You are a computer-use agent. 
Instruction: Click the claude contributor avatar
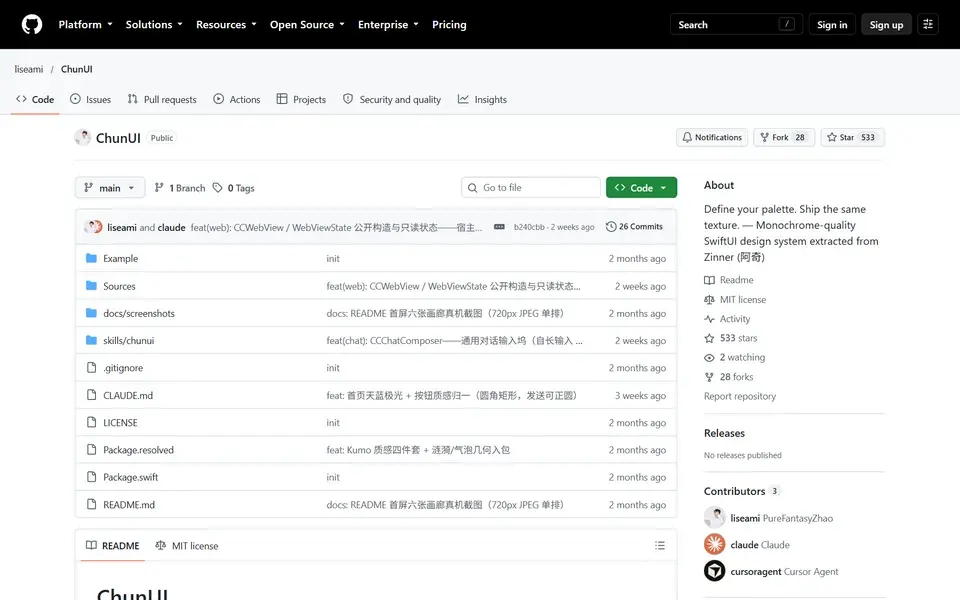[x=714, y=544]
